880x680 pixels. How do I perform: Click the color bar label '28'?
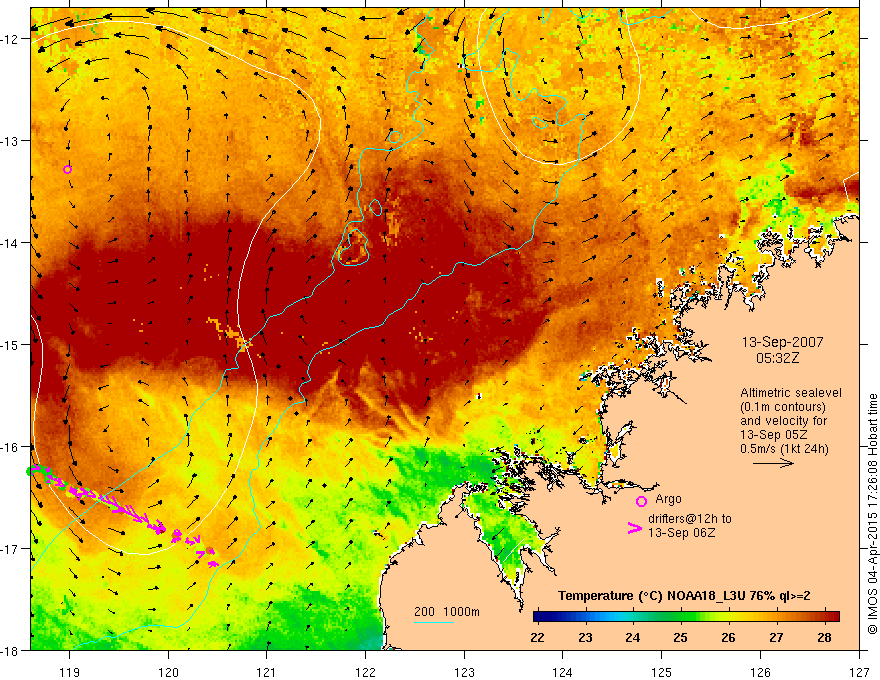[824, 638]
